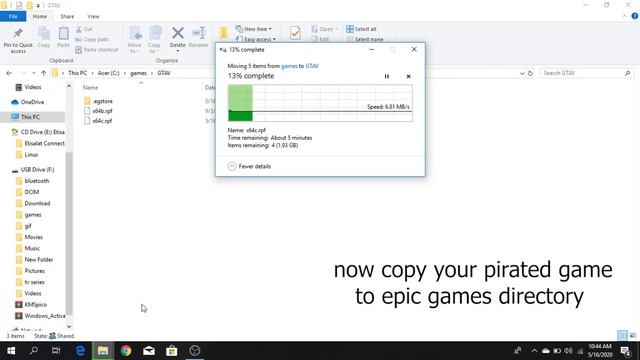Switch to the Home ribbon tab
Viewport: 640px width, 360px height.
pos(40,16)
